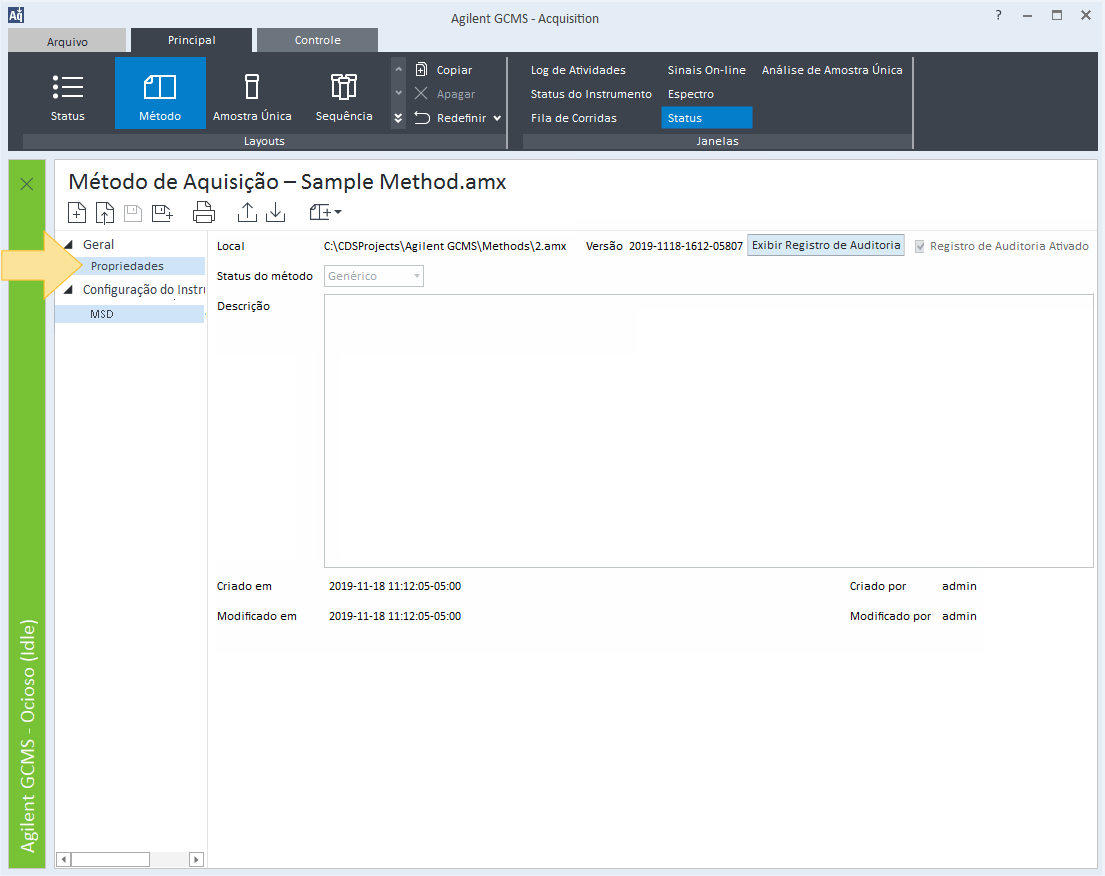Create a new method with the new-document icon
The height and width of the screenshot is (876, 1105).
coord(77,212)
